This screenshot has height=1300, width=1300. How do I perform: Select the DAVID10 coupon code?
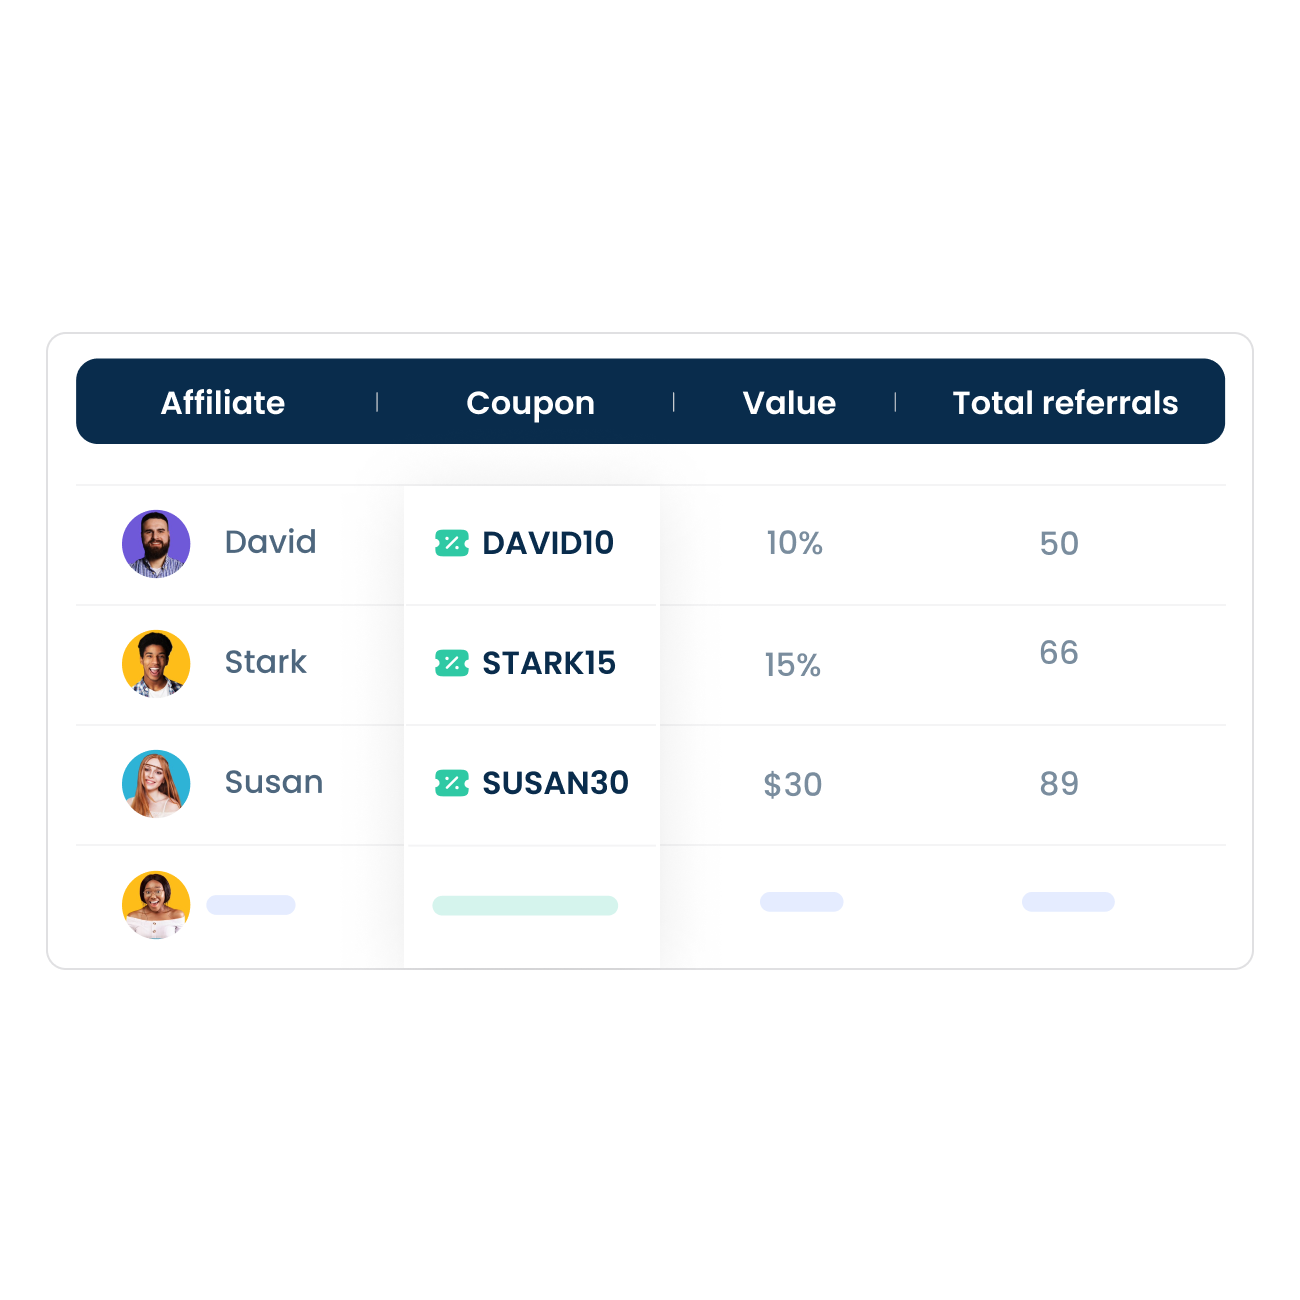(548, 543)
